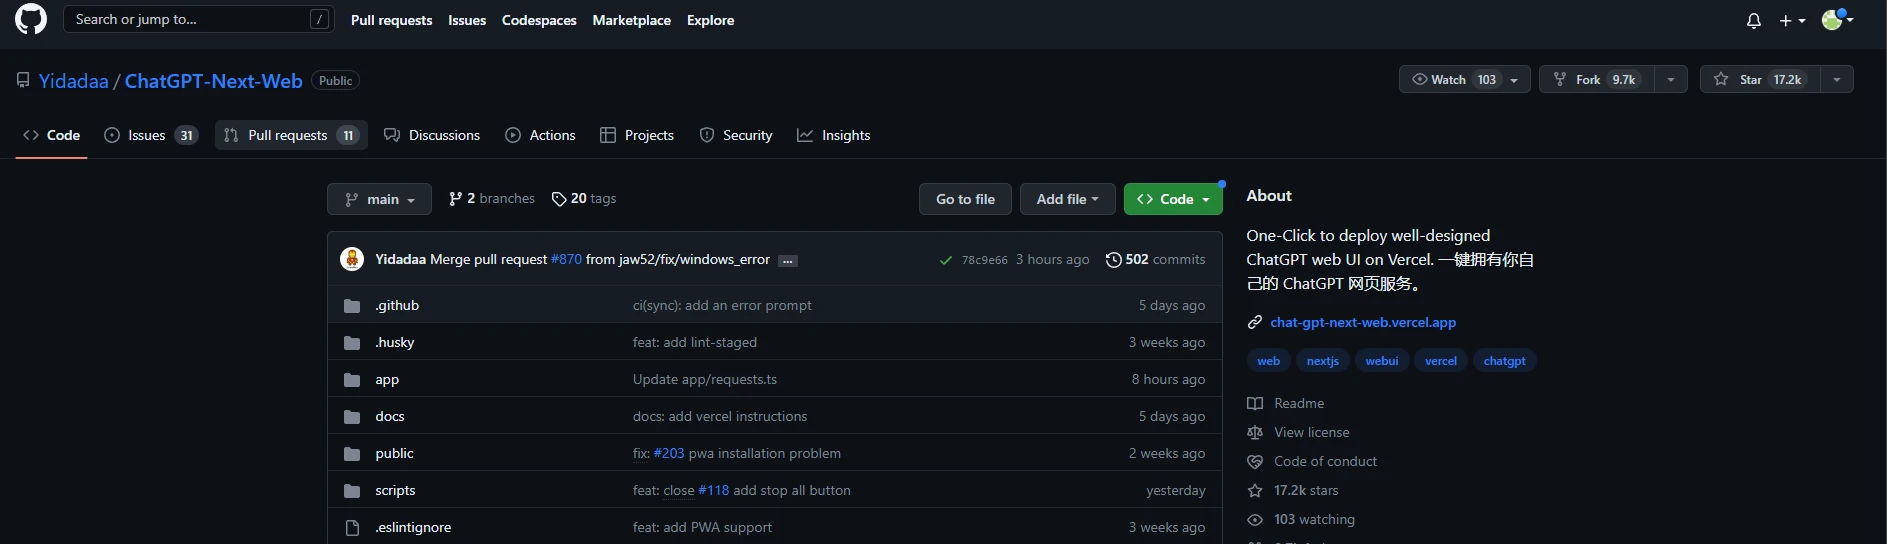Select the web topic tag
Image resolution: width=1887 pixels, height=544 pixels.
click(1268, 361)
